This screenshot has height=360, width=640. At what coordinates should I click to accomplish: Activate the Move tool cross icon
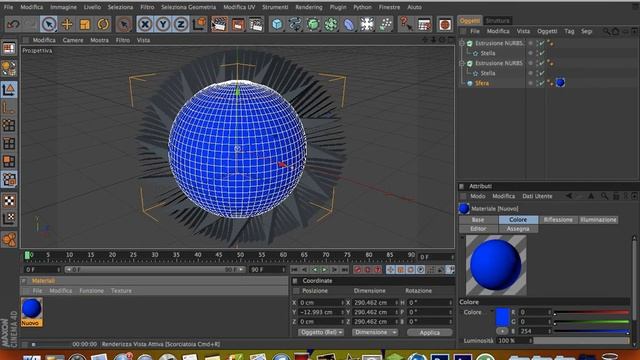point(67,24)
